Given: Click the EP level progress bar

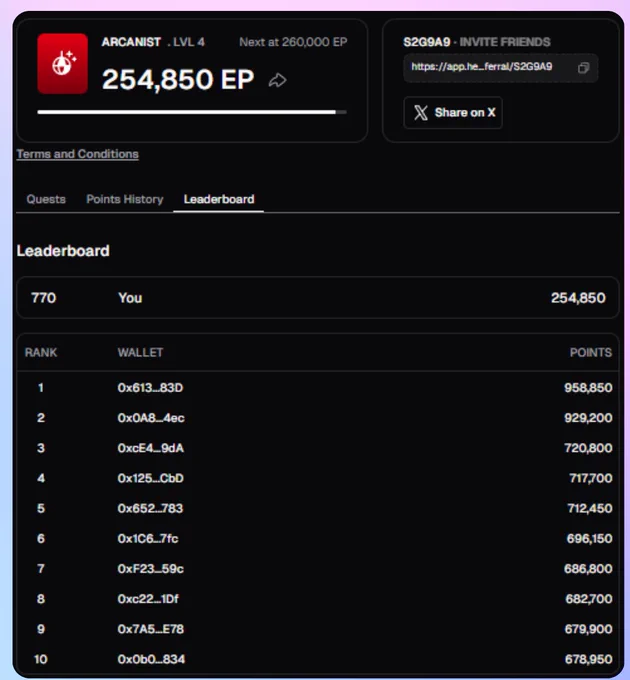Looking at the screenshot, I should click(x=191, y=112).
